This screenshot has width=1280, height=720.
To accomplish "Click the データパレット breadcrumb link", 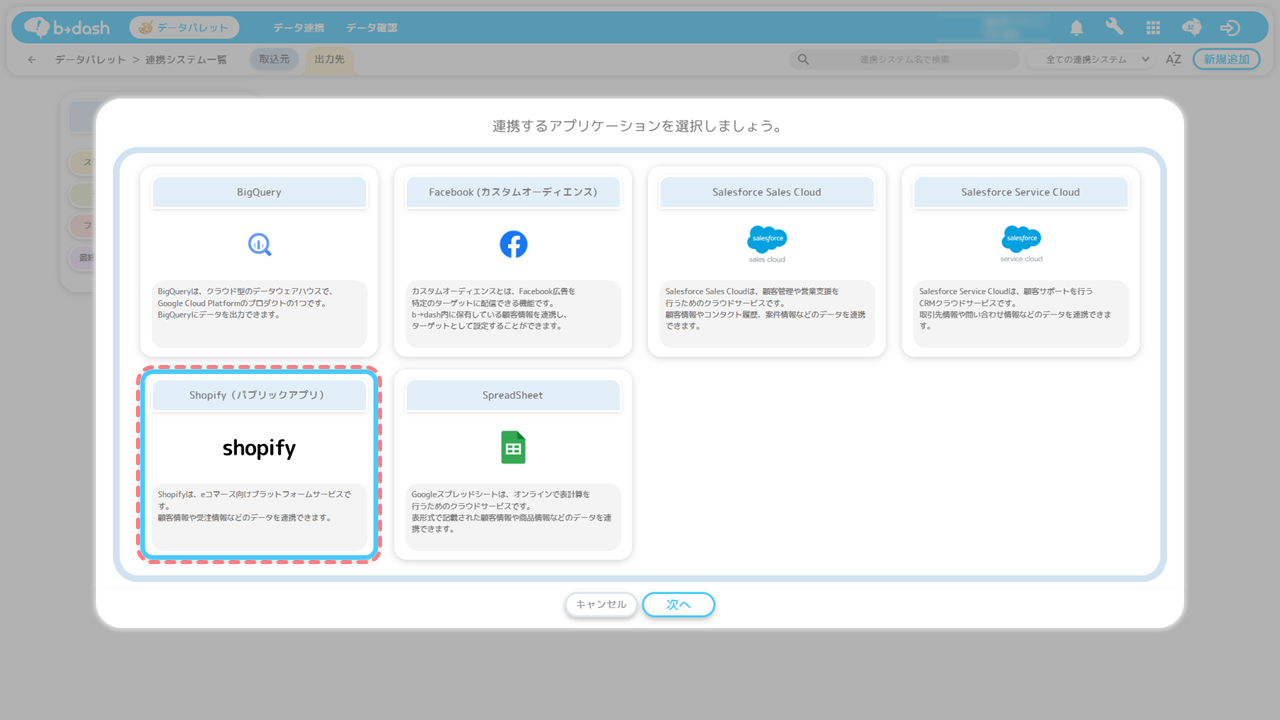I will click(x=90, y=60).
